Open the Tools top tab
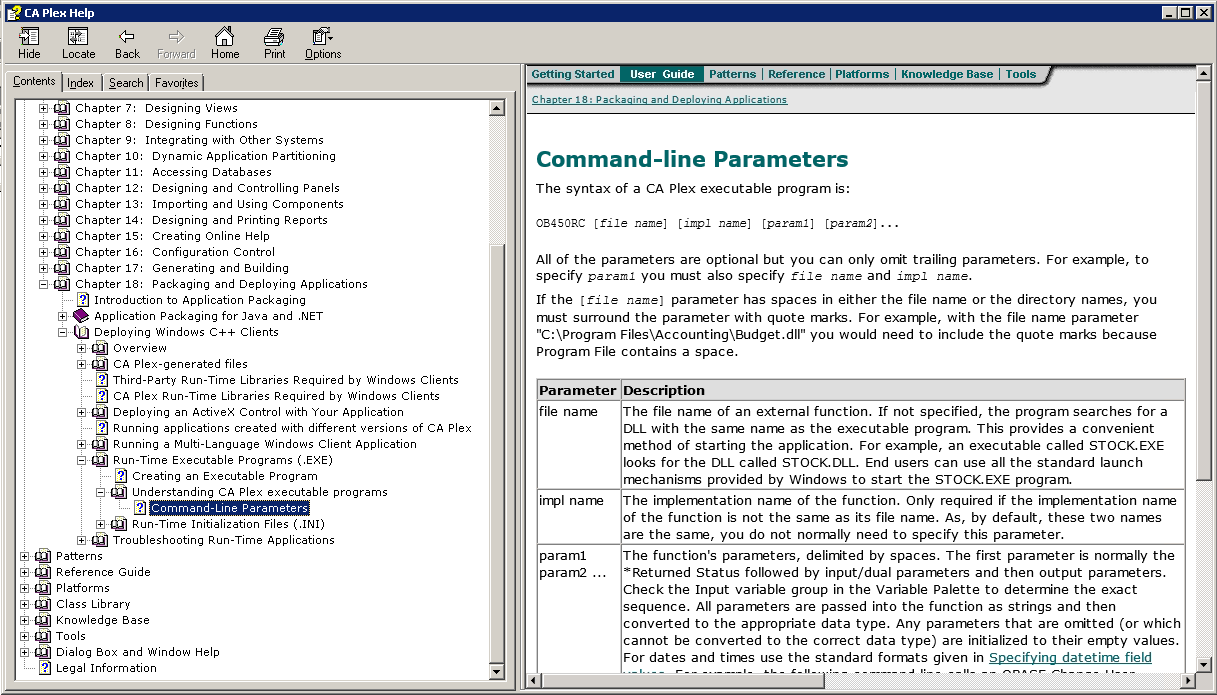The height and width of the screenshot is (695, 1217). tap(1021, 74)
